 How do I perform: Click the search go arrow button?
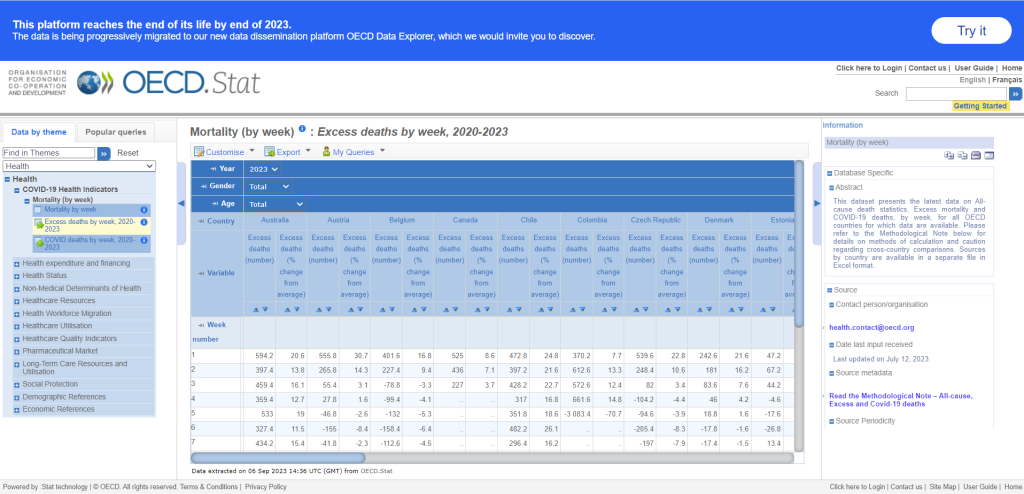[1015, 93]
